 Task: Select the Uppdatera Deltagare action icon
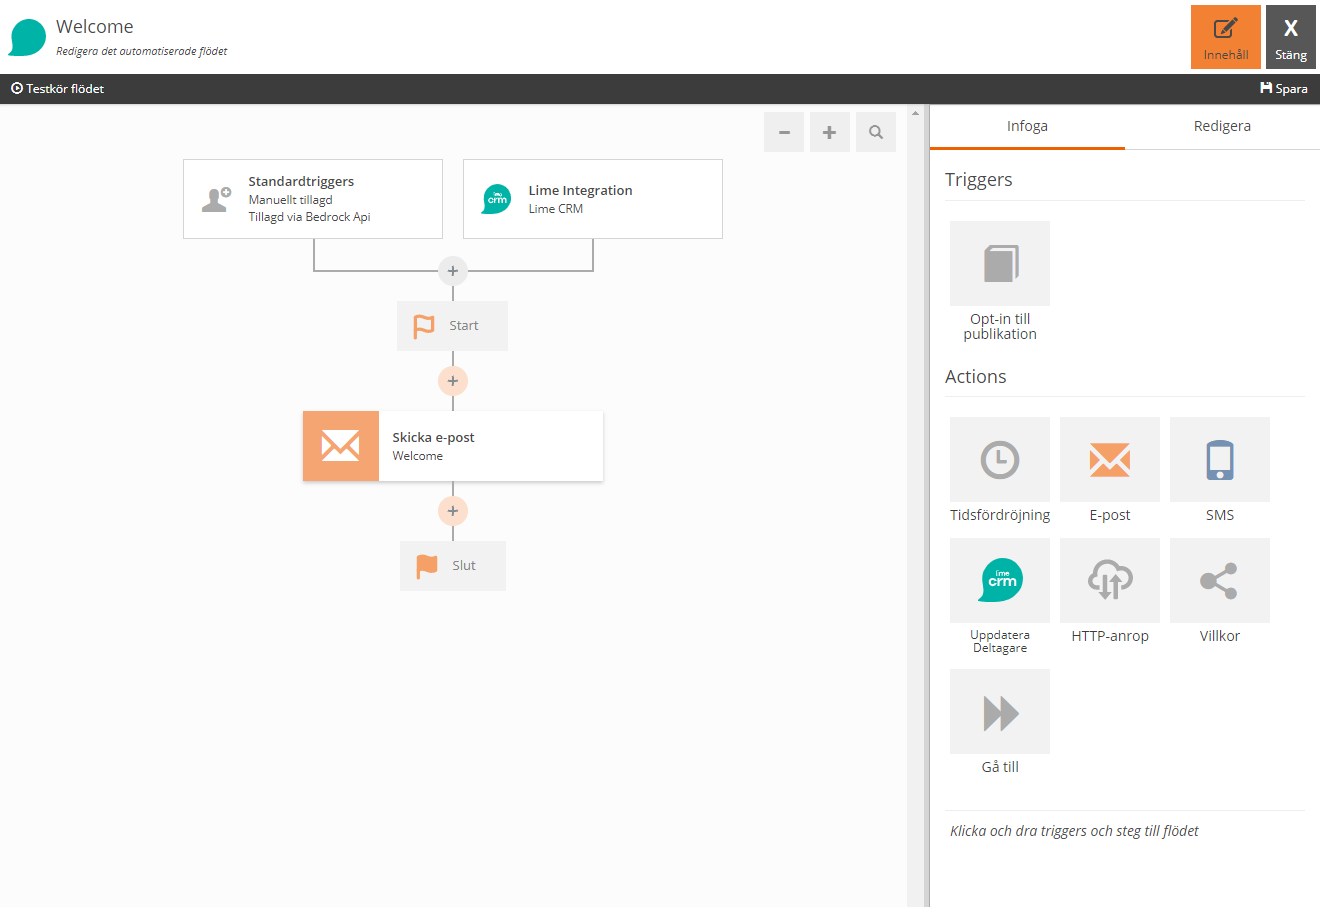[999, 580]
